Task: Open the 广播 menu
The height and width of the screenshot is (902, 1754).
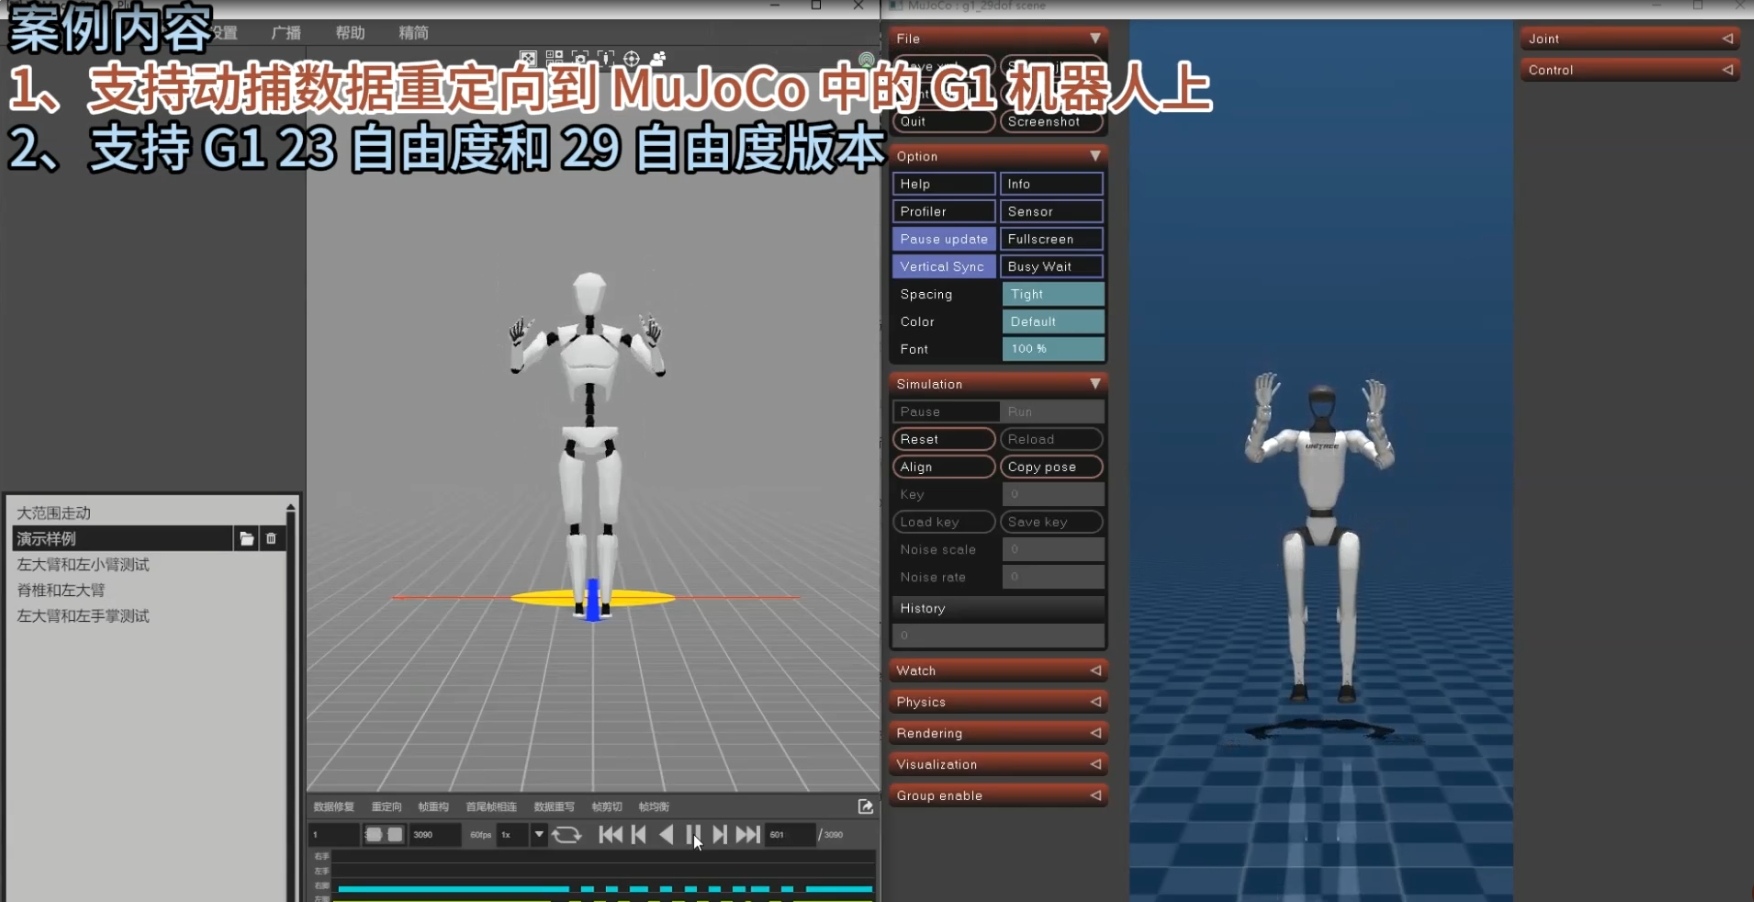Action: point(286,33)
